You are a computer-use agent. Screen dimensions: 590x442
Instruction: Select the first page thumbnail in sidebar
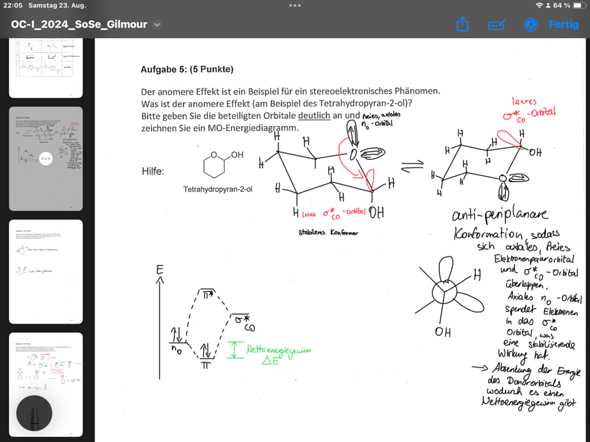46,68
